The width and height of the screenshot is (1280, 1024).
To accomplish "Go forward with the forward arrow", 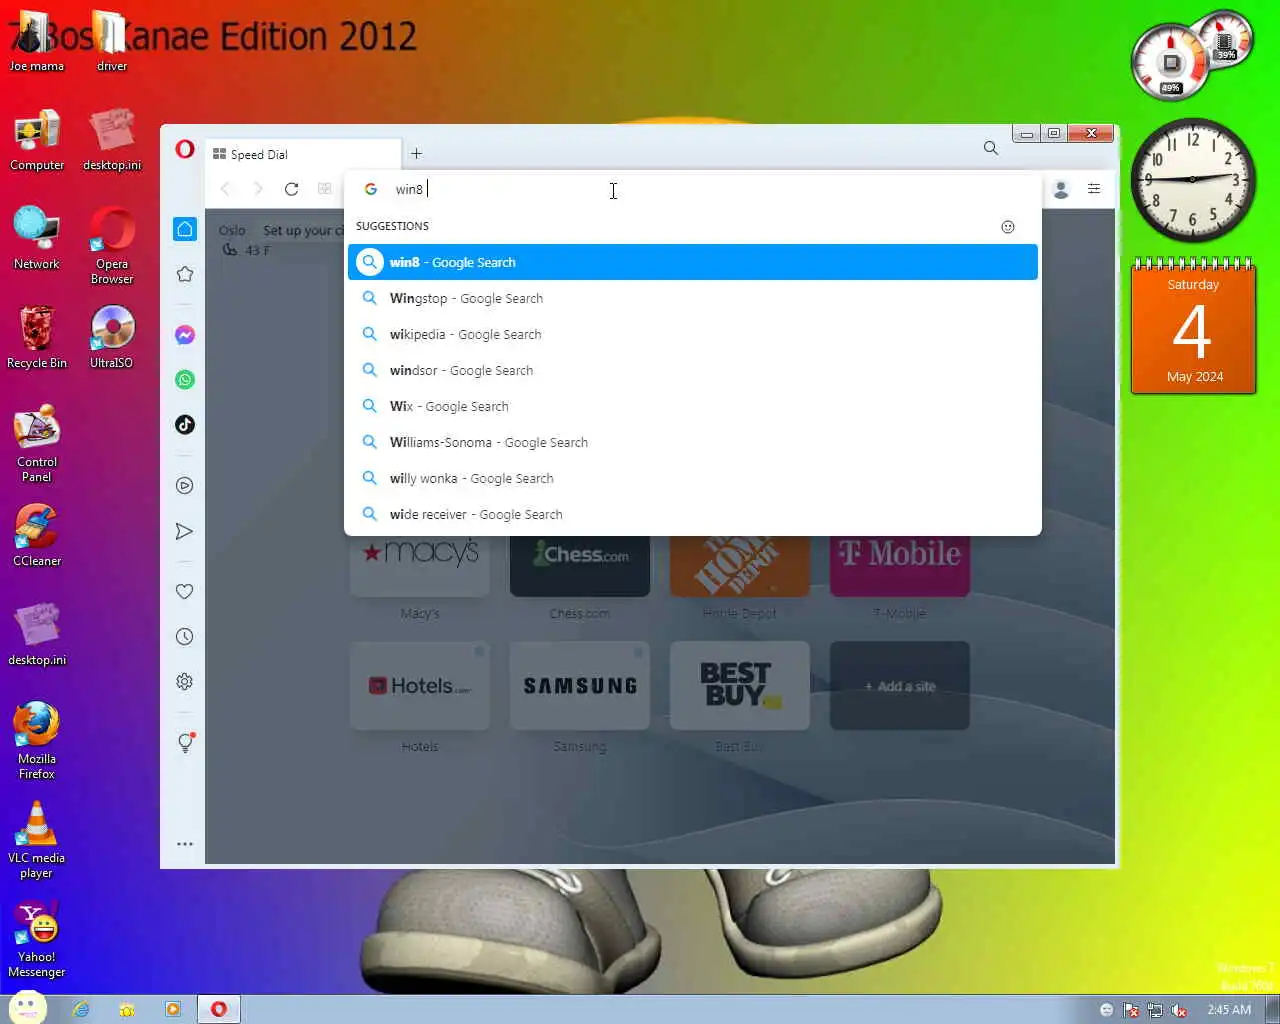I will pos(258,189).
